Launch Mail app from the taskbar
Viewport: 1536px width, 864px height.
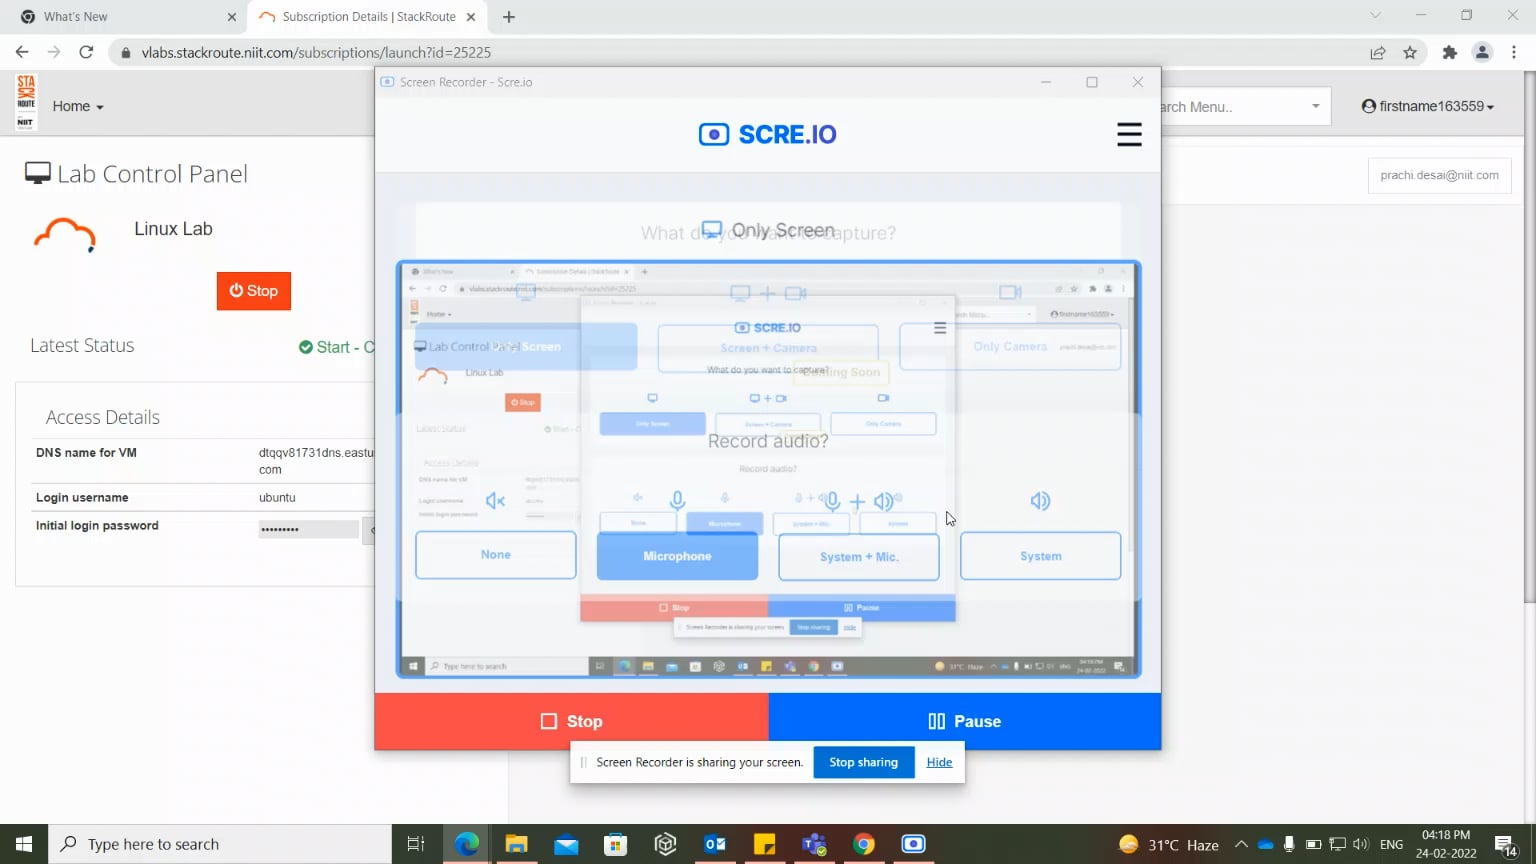click(x=566, y=844)
